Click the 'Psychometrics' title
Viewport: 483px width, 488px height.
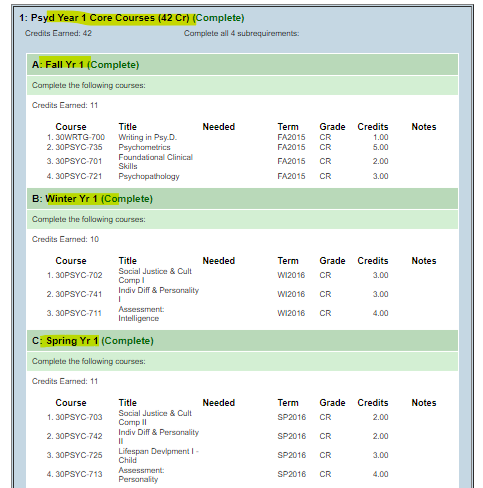click(x=144, y=147)
